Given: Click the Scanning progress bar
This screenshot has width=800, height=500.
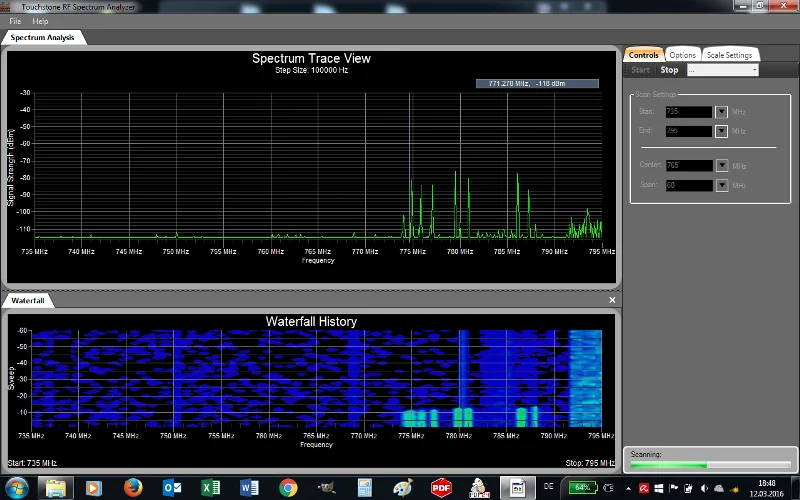Looking at the screenshot, I should 710,465.
